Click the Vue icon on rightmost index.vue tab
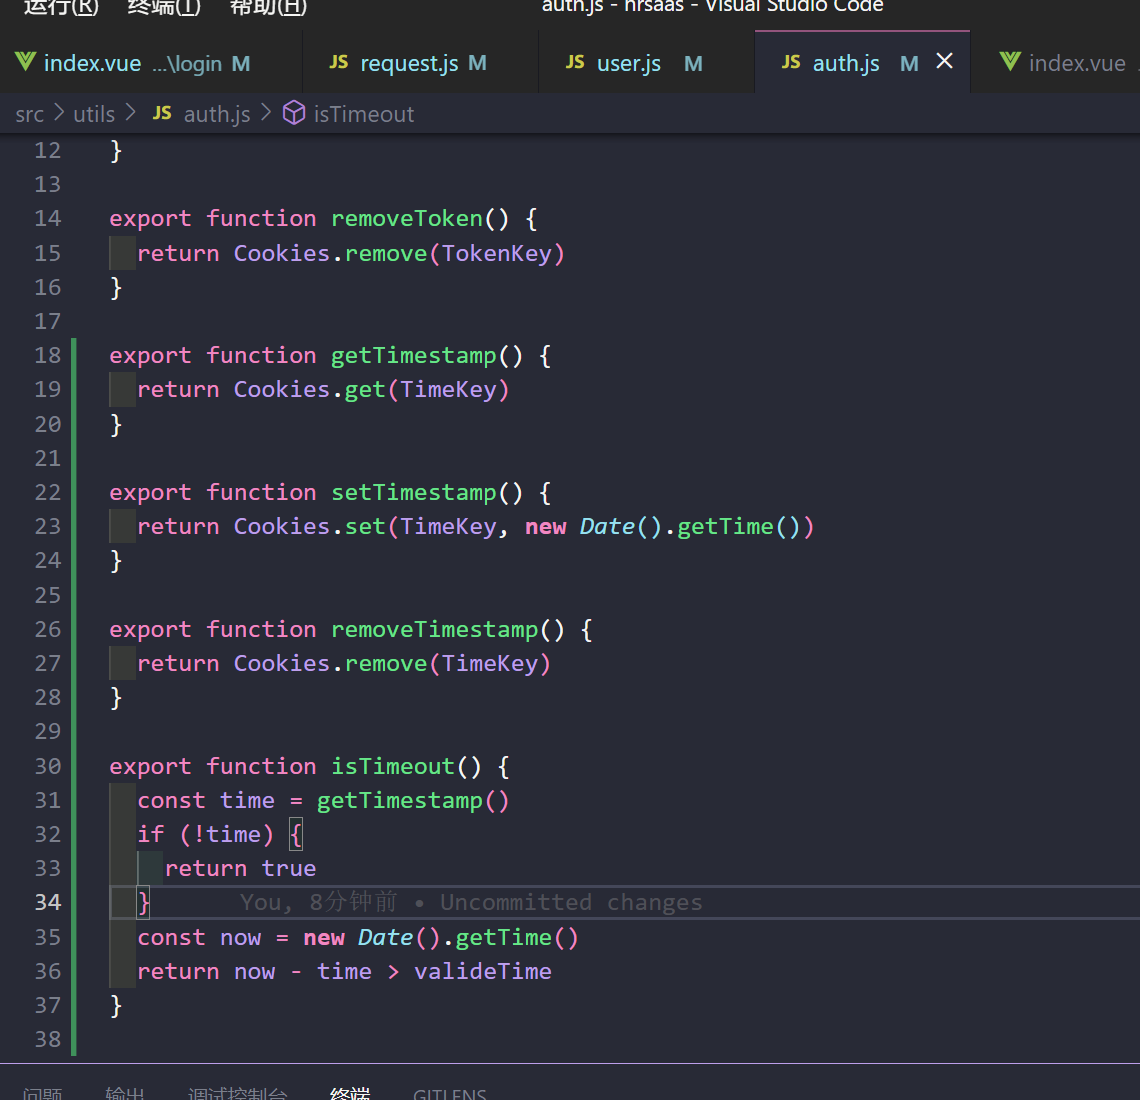This screenshot has width=1140, height=1100. pyautogui.click(x=1011, y=62)
